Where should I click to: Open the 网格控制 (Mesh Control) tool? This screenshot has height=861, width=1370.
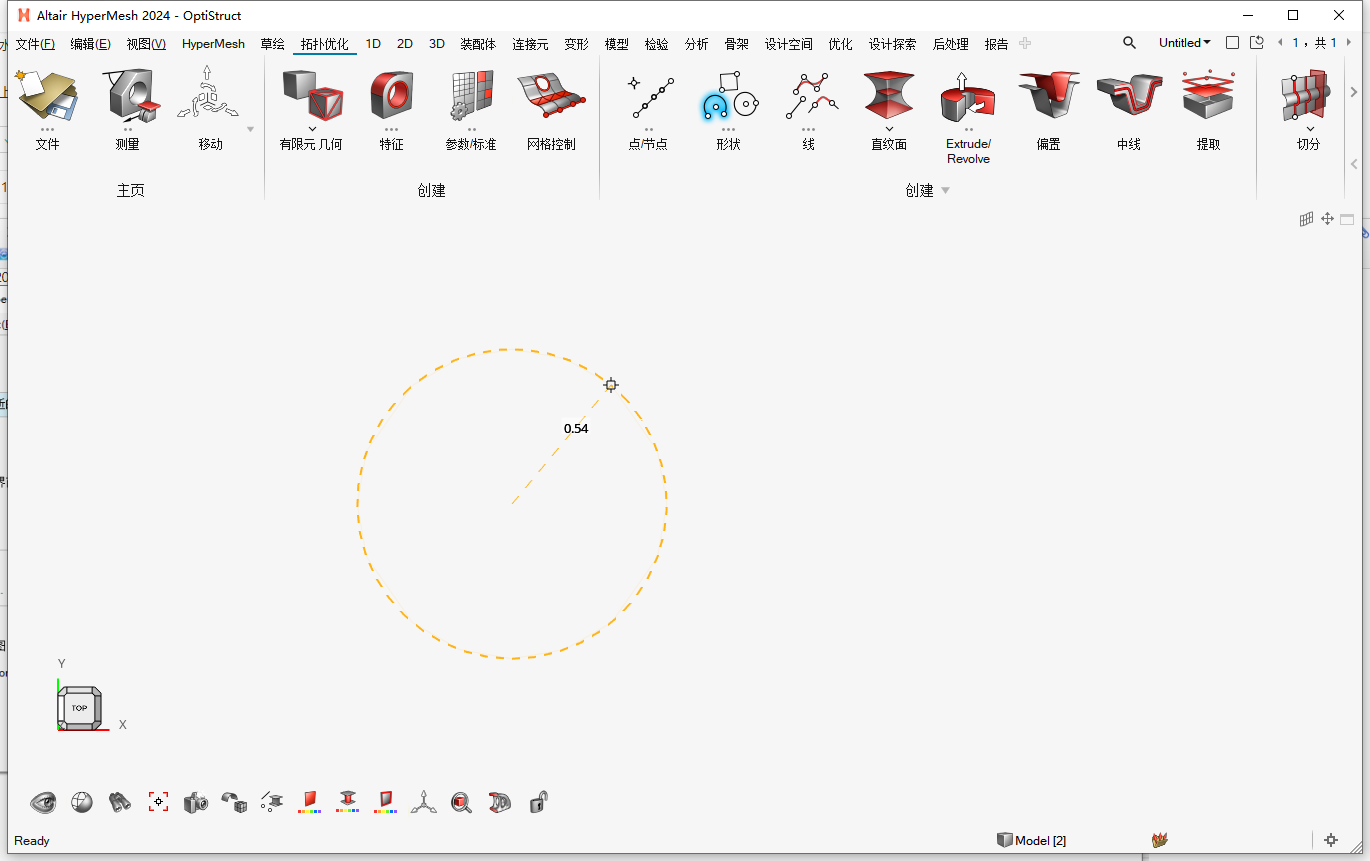pyautogui.click(x=553, y=105)
